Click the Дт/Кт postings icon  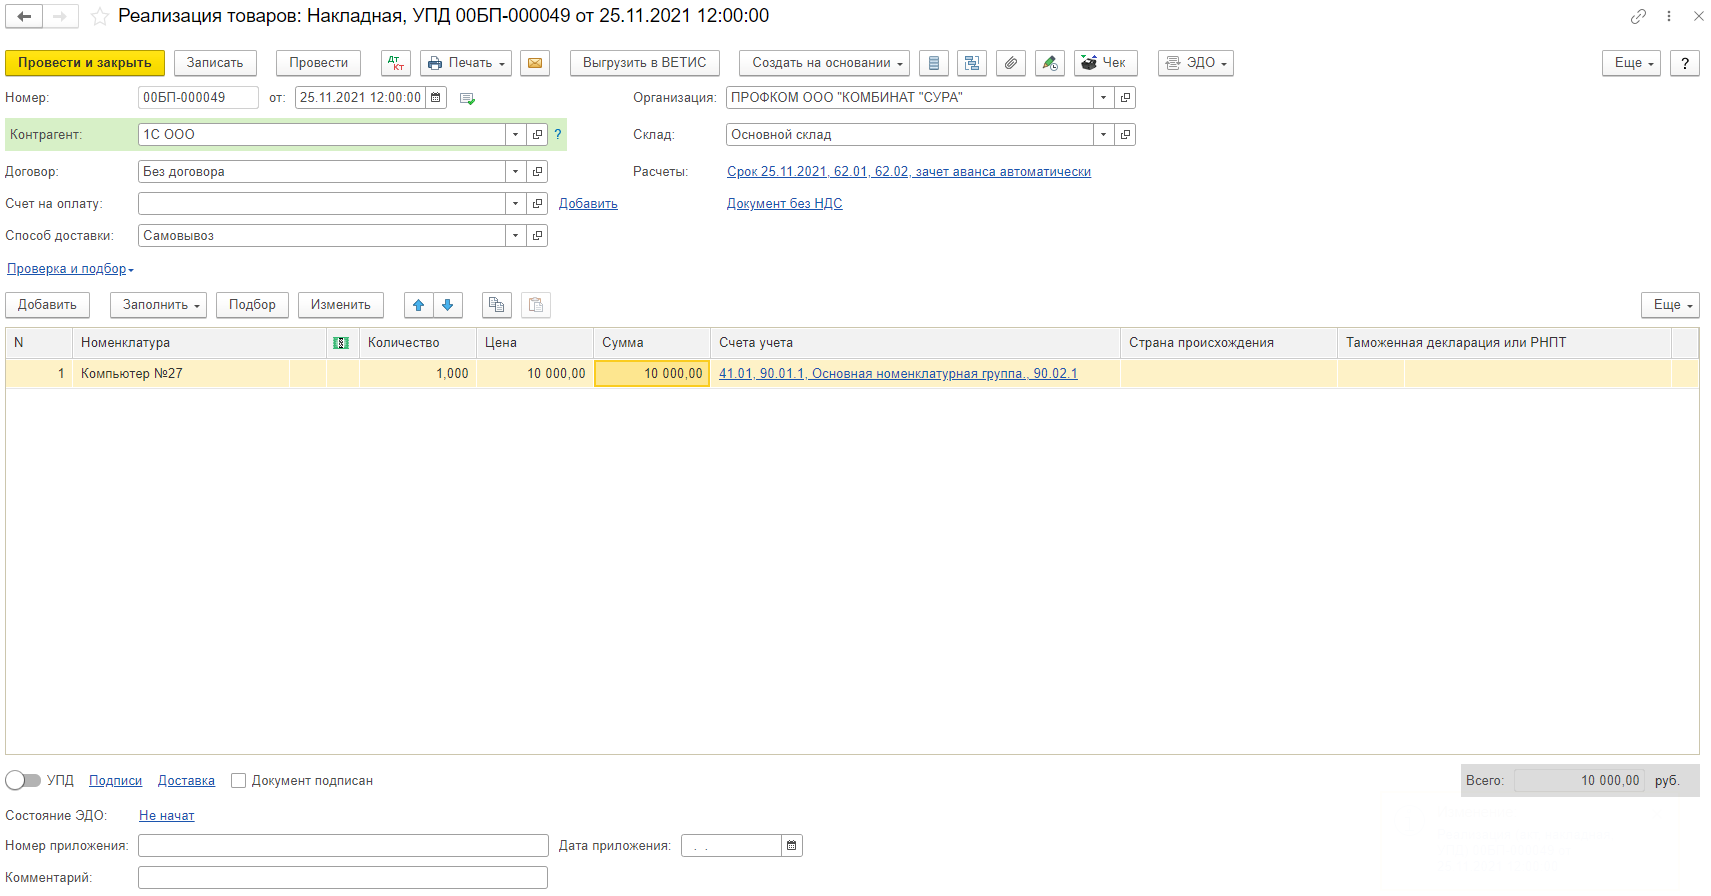click(x=396, y=63)
